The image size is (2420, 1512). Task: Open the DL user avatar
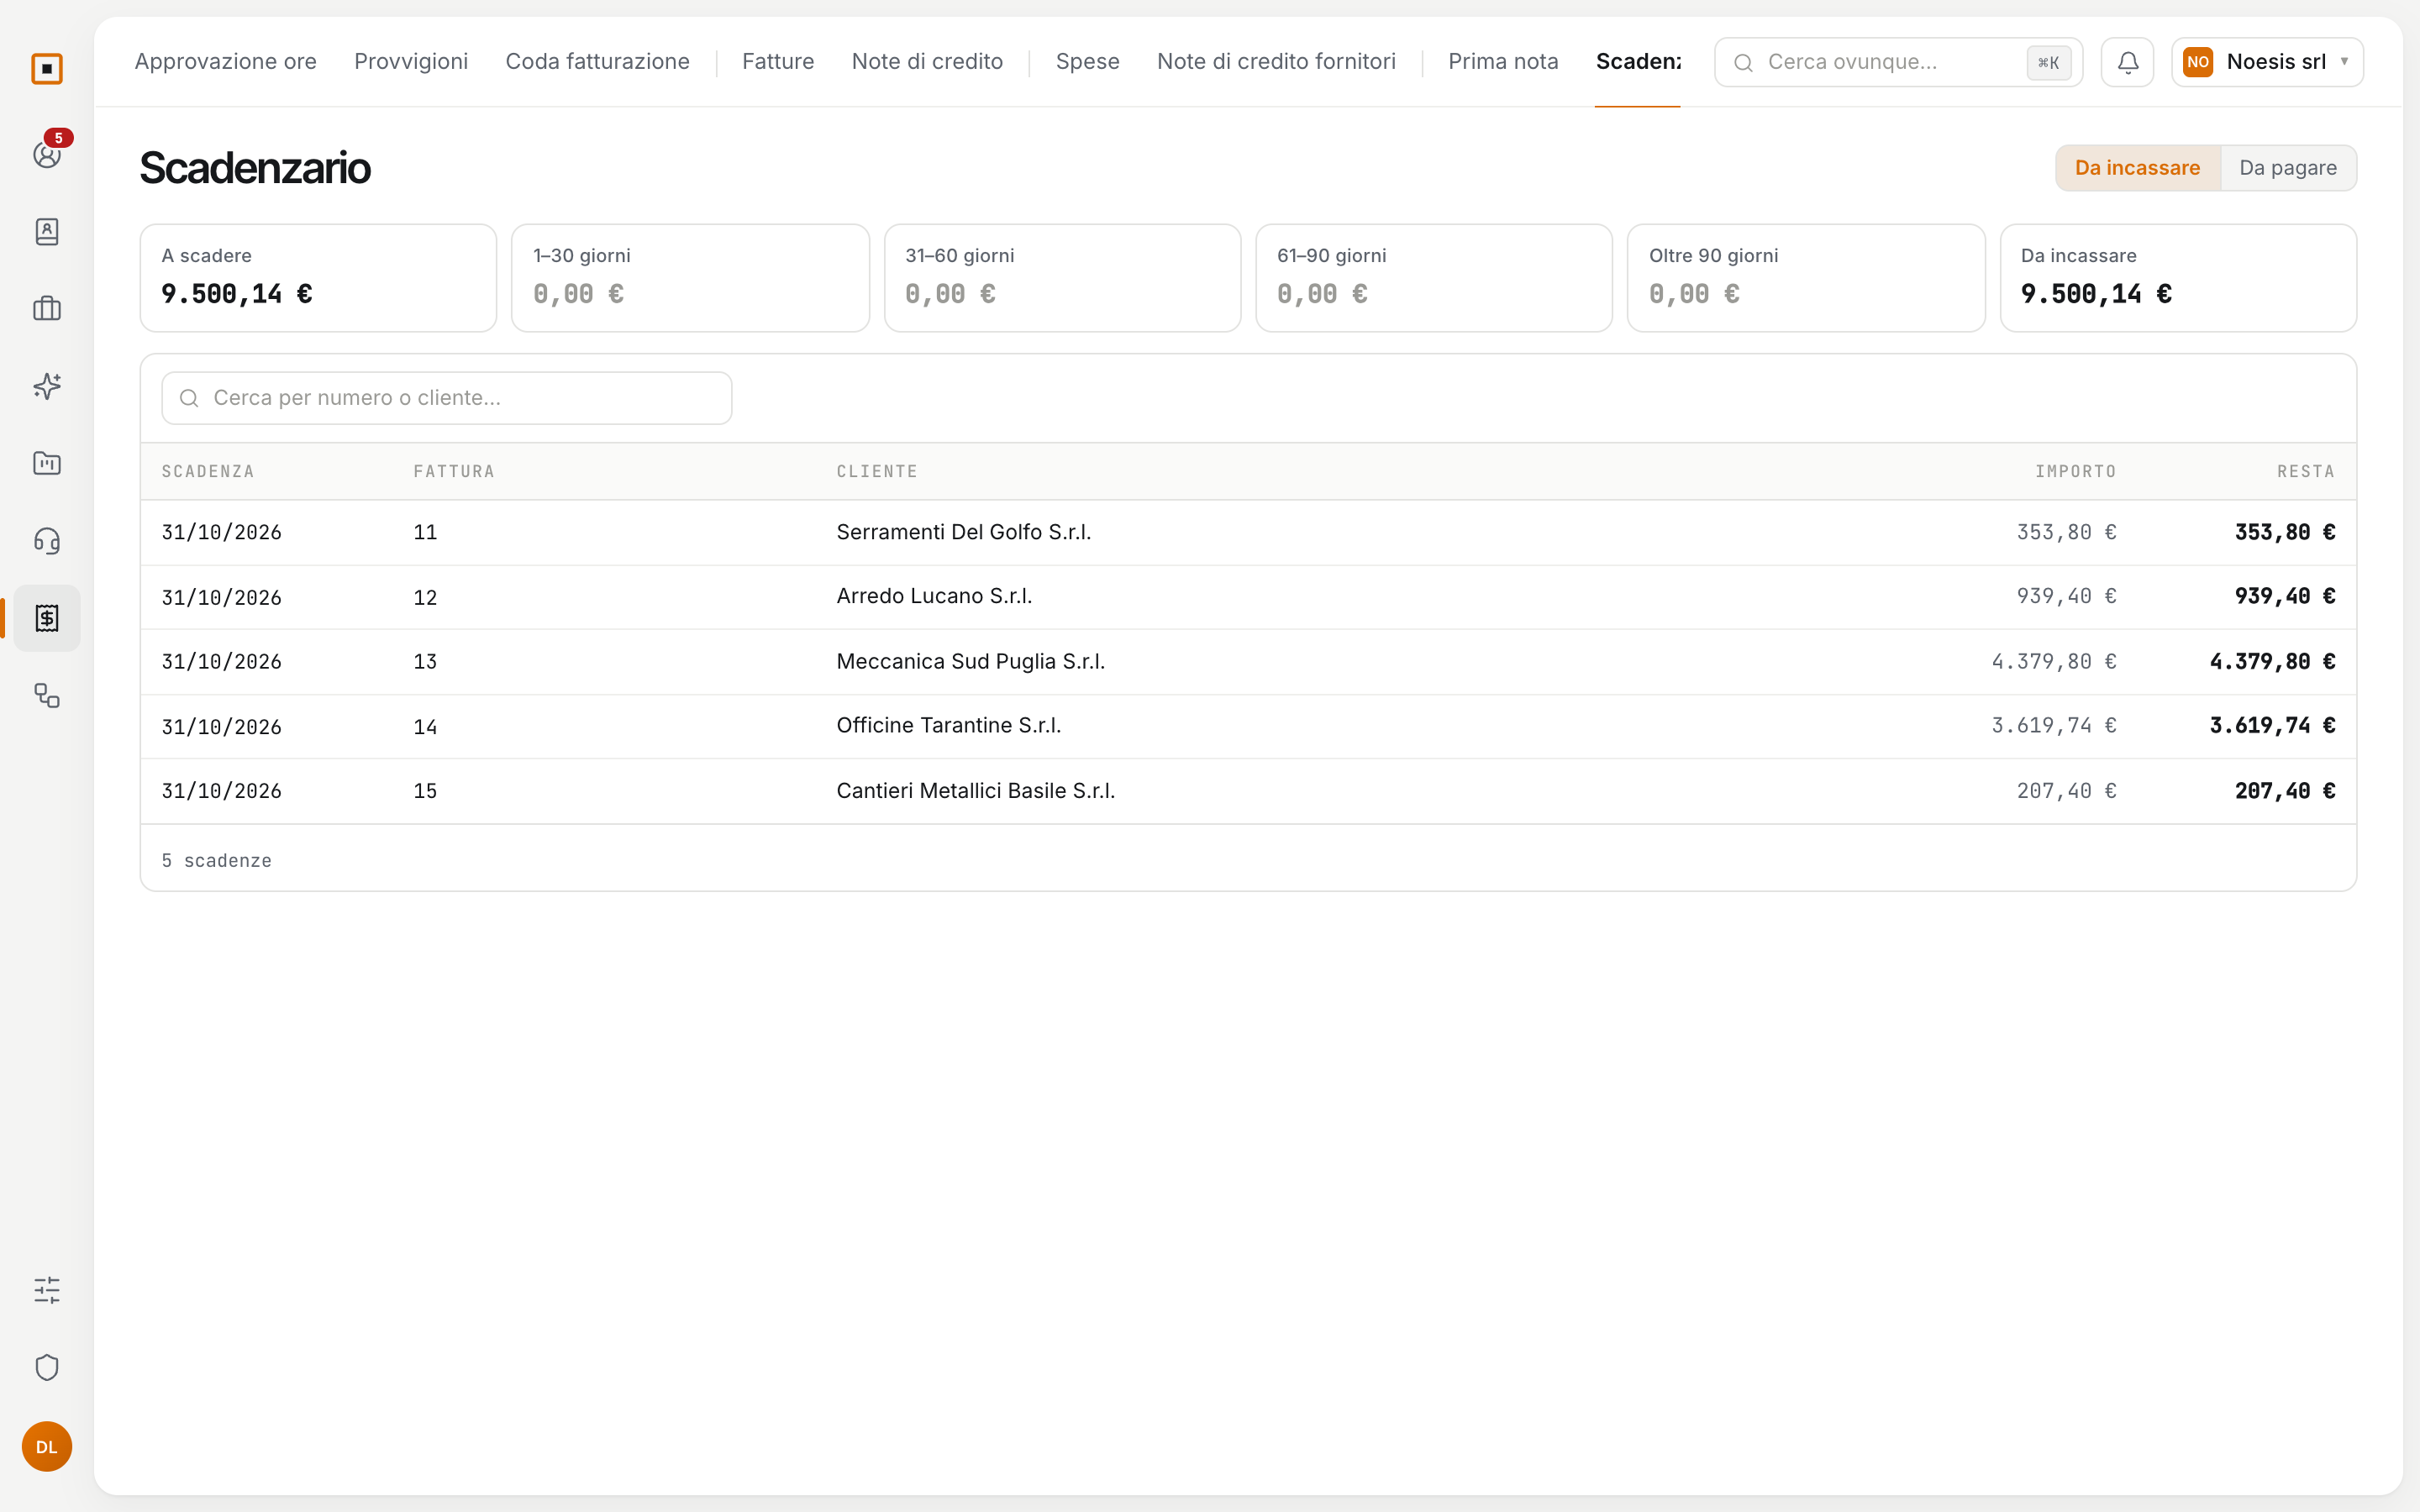click(47, 1447)
